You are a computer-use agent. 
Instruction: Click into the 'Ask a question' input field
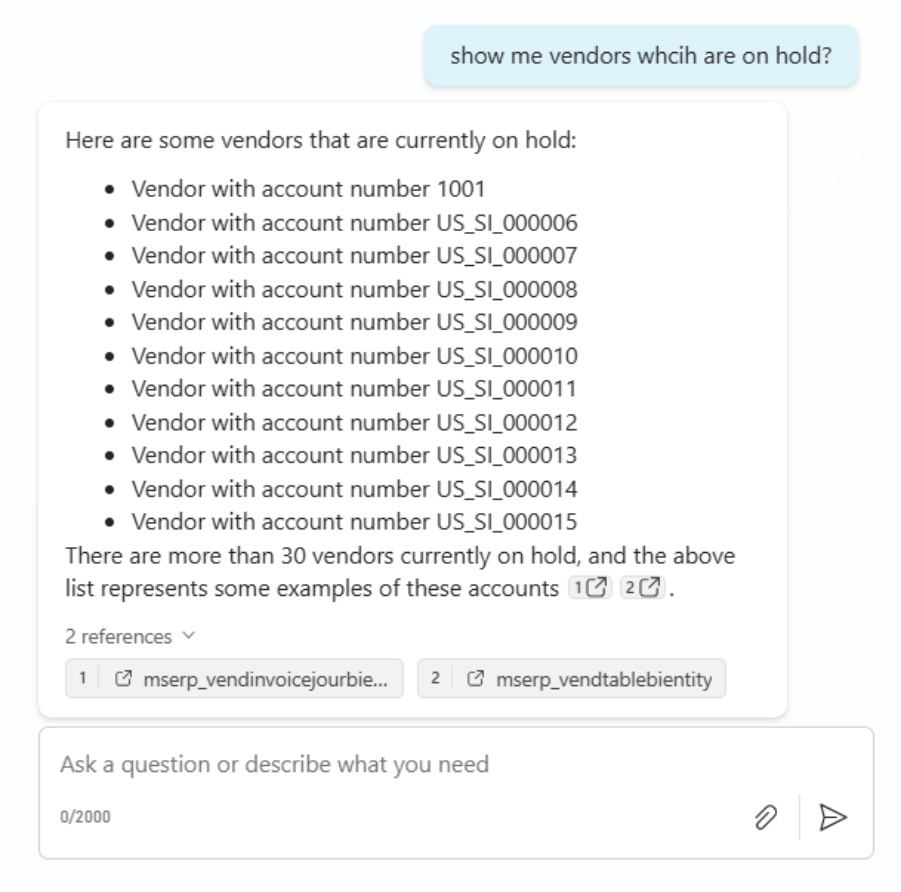click(x=400, y=765)
